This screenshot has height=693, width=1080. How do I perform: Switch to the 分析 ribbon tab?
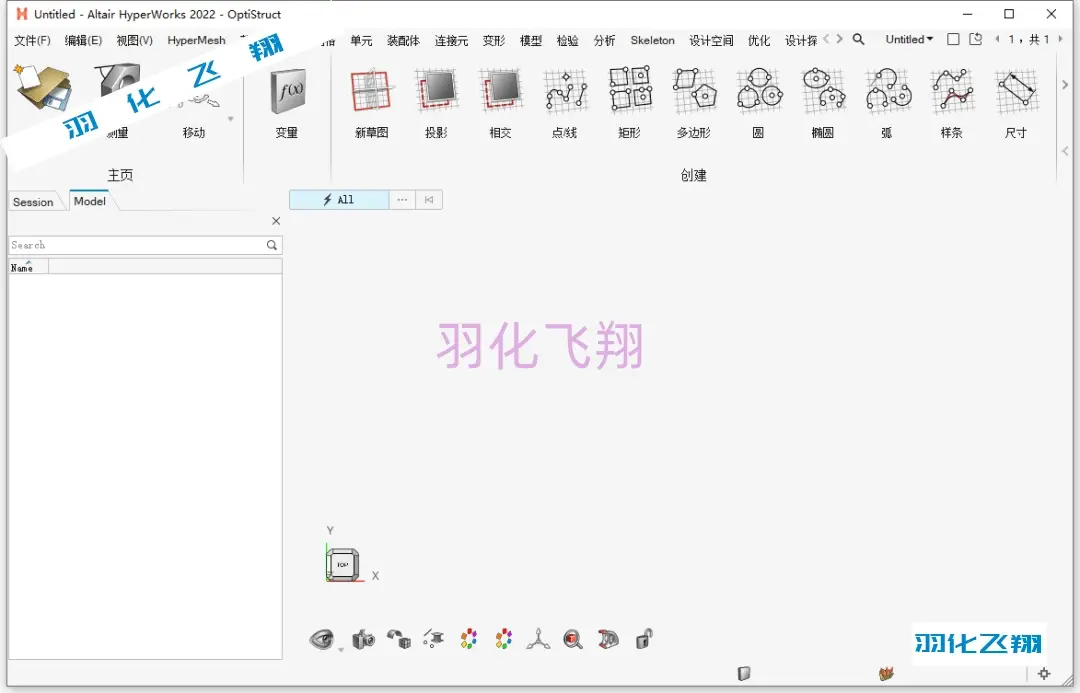pyautogui.click(x=605, y=41)
